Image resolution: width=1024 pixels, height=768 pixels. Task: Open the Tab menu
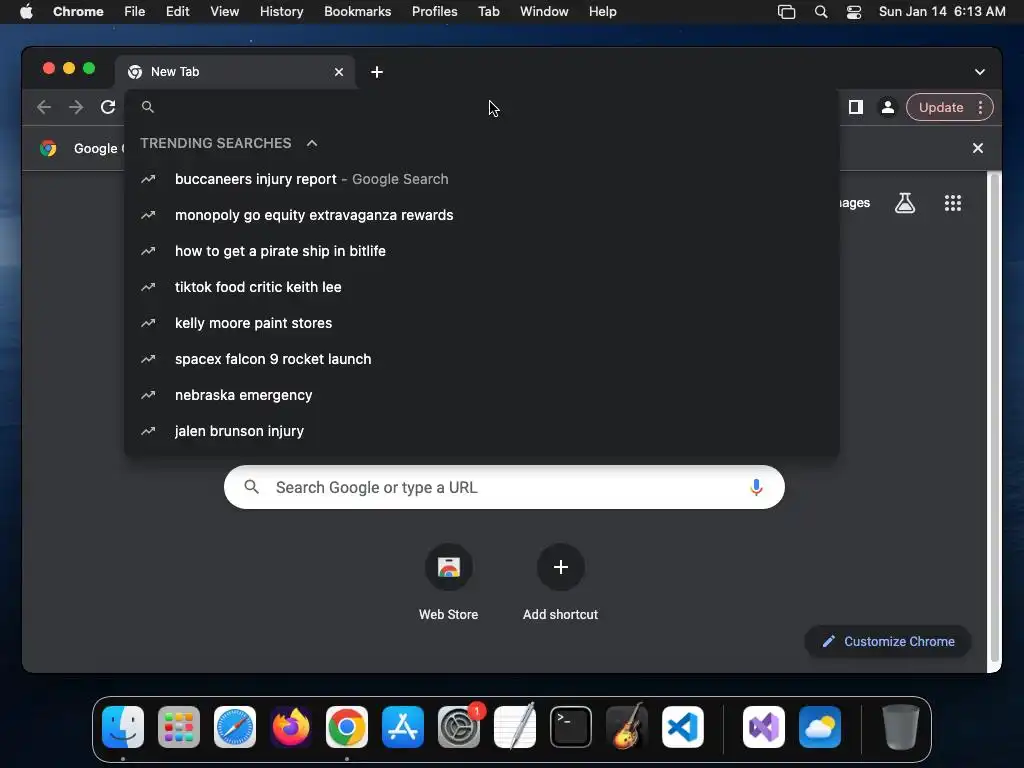pyautogui.click(x=488, y=12)
